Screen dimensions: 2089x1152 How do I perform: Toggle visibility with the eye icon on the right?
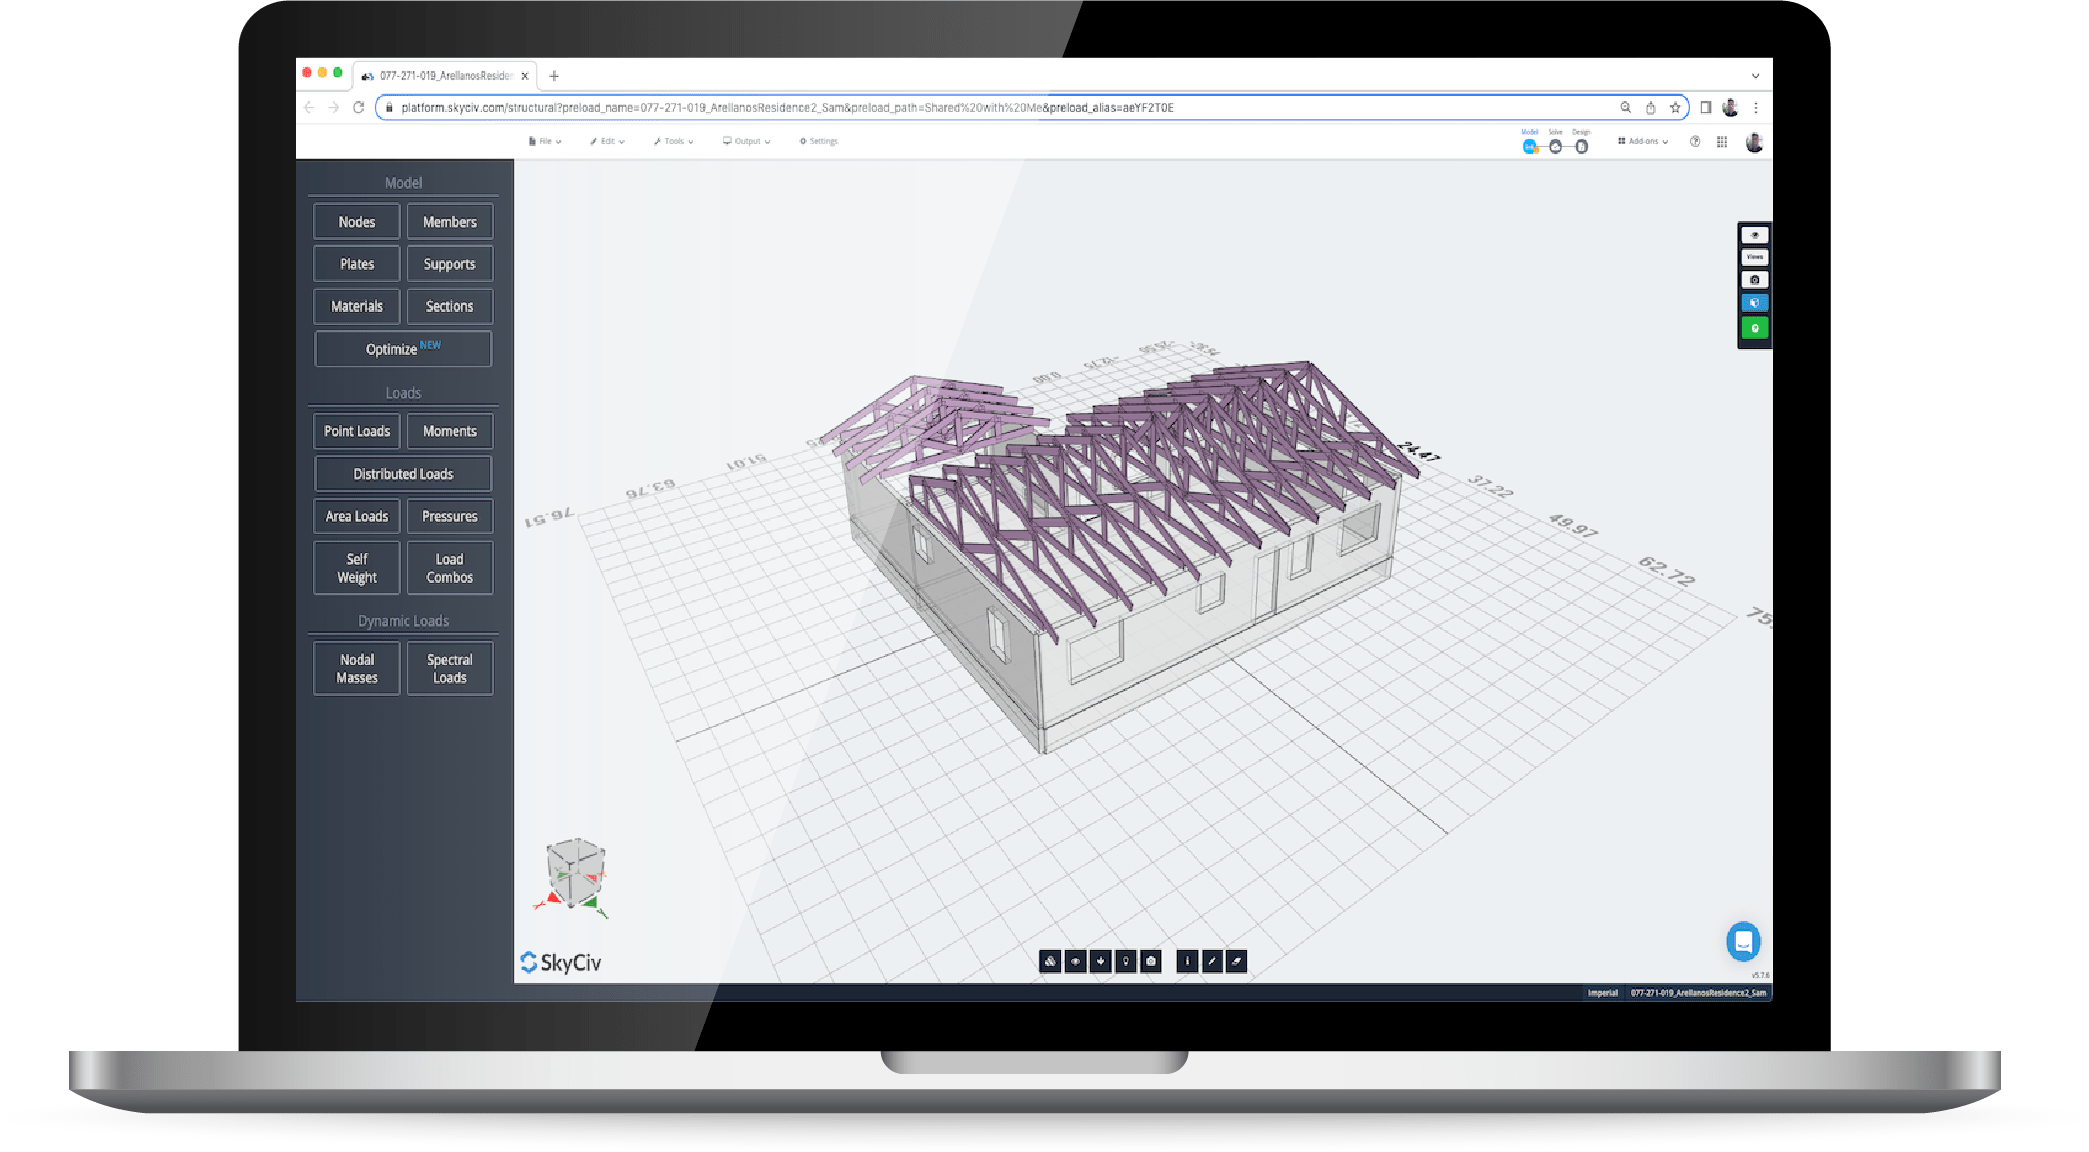1755,234
